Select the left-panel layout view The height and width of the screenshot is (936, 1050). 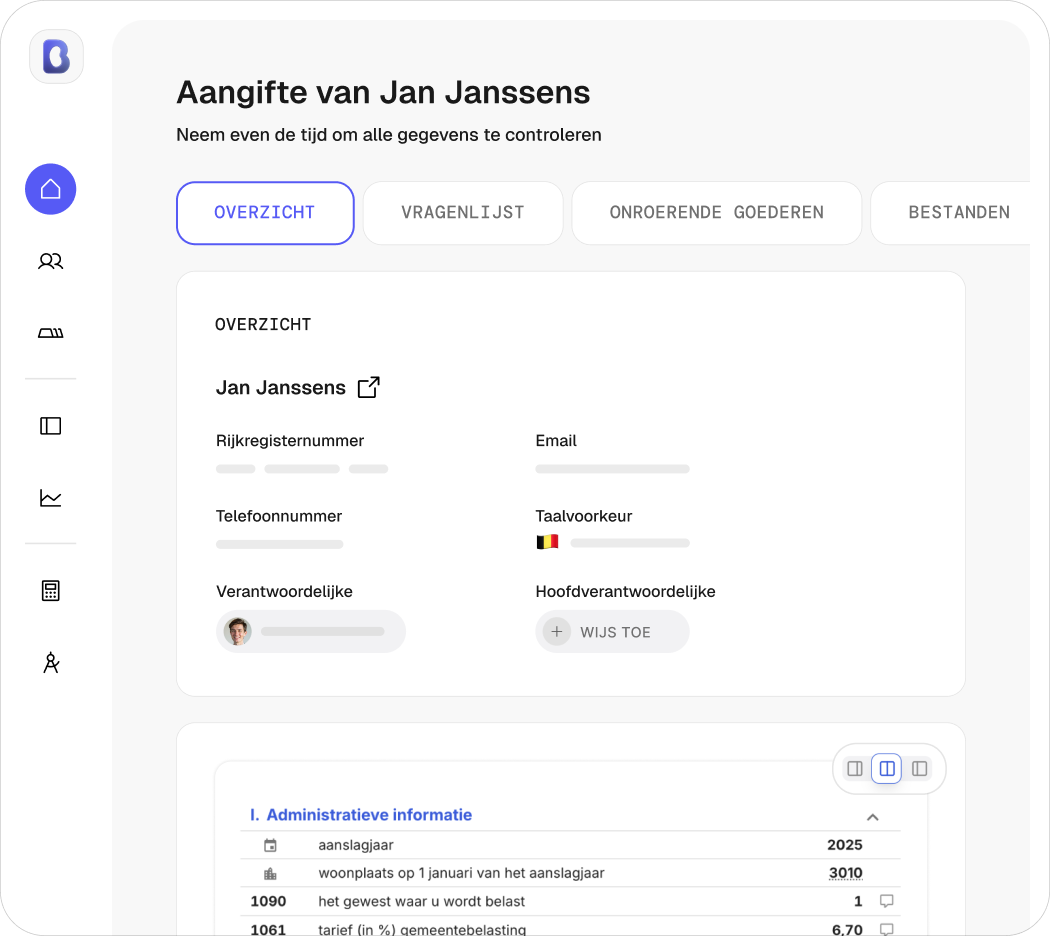pos(919,769)
